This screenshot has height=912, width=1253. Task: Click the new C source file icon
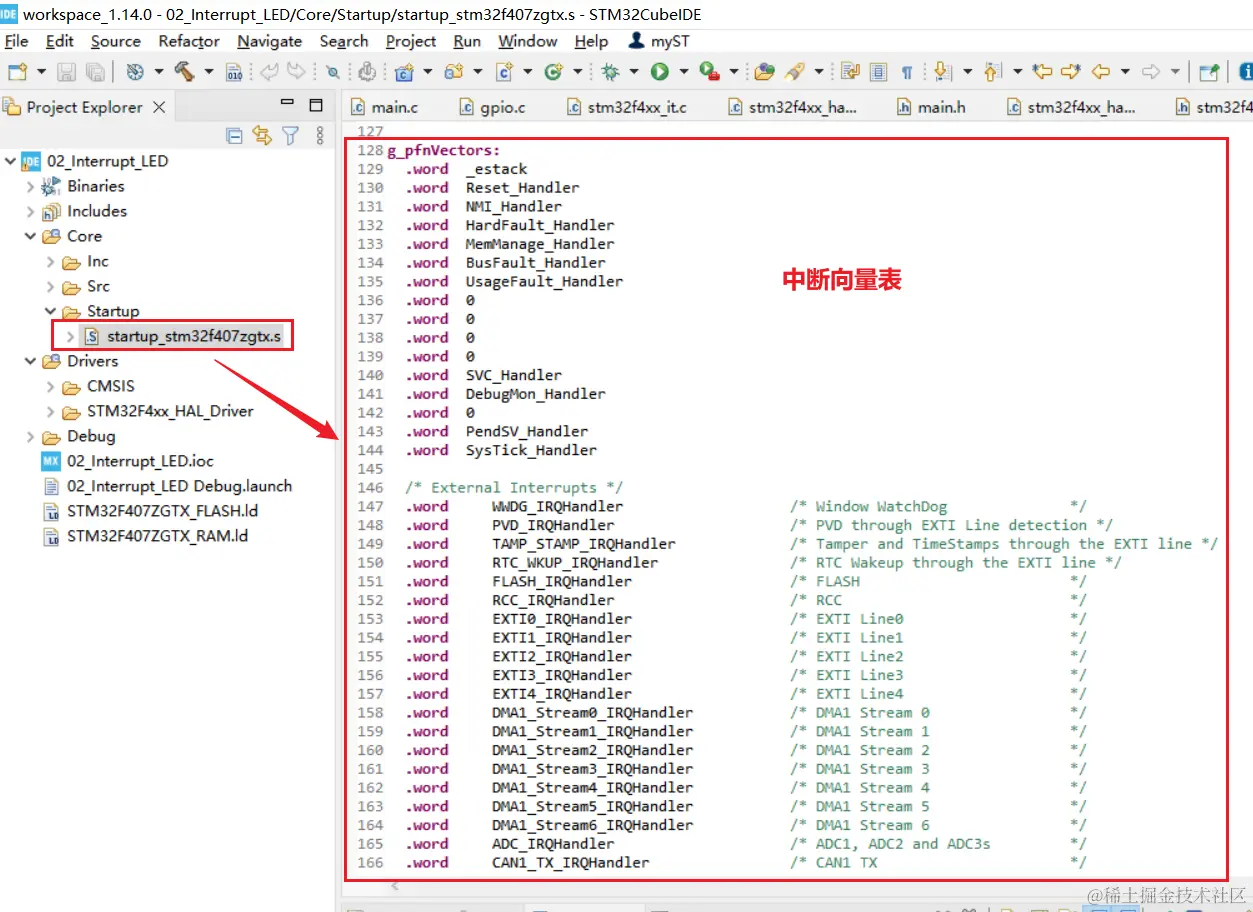[504, 72]
